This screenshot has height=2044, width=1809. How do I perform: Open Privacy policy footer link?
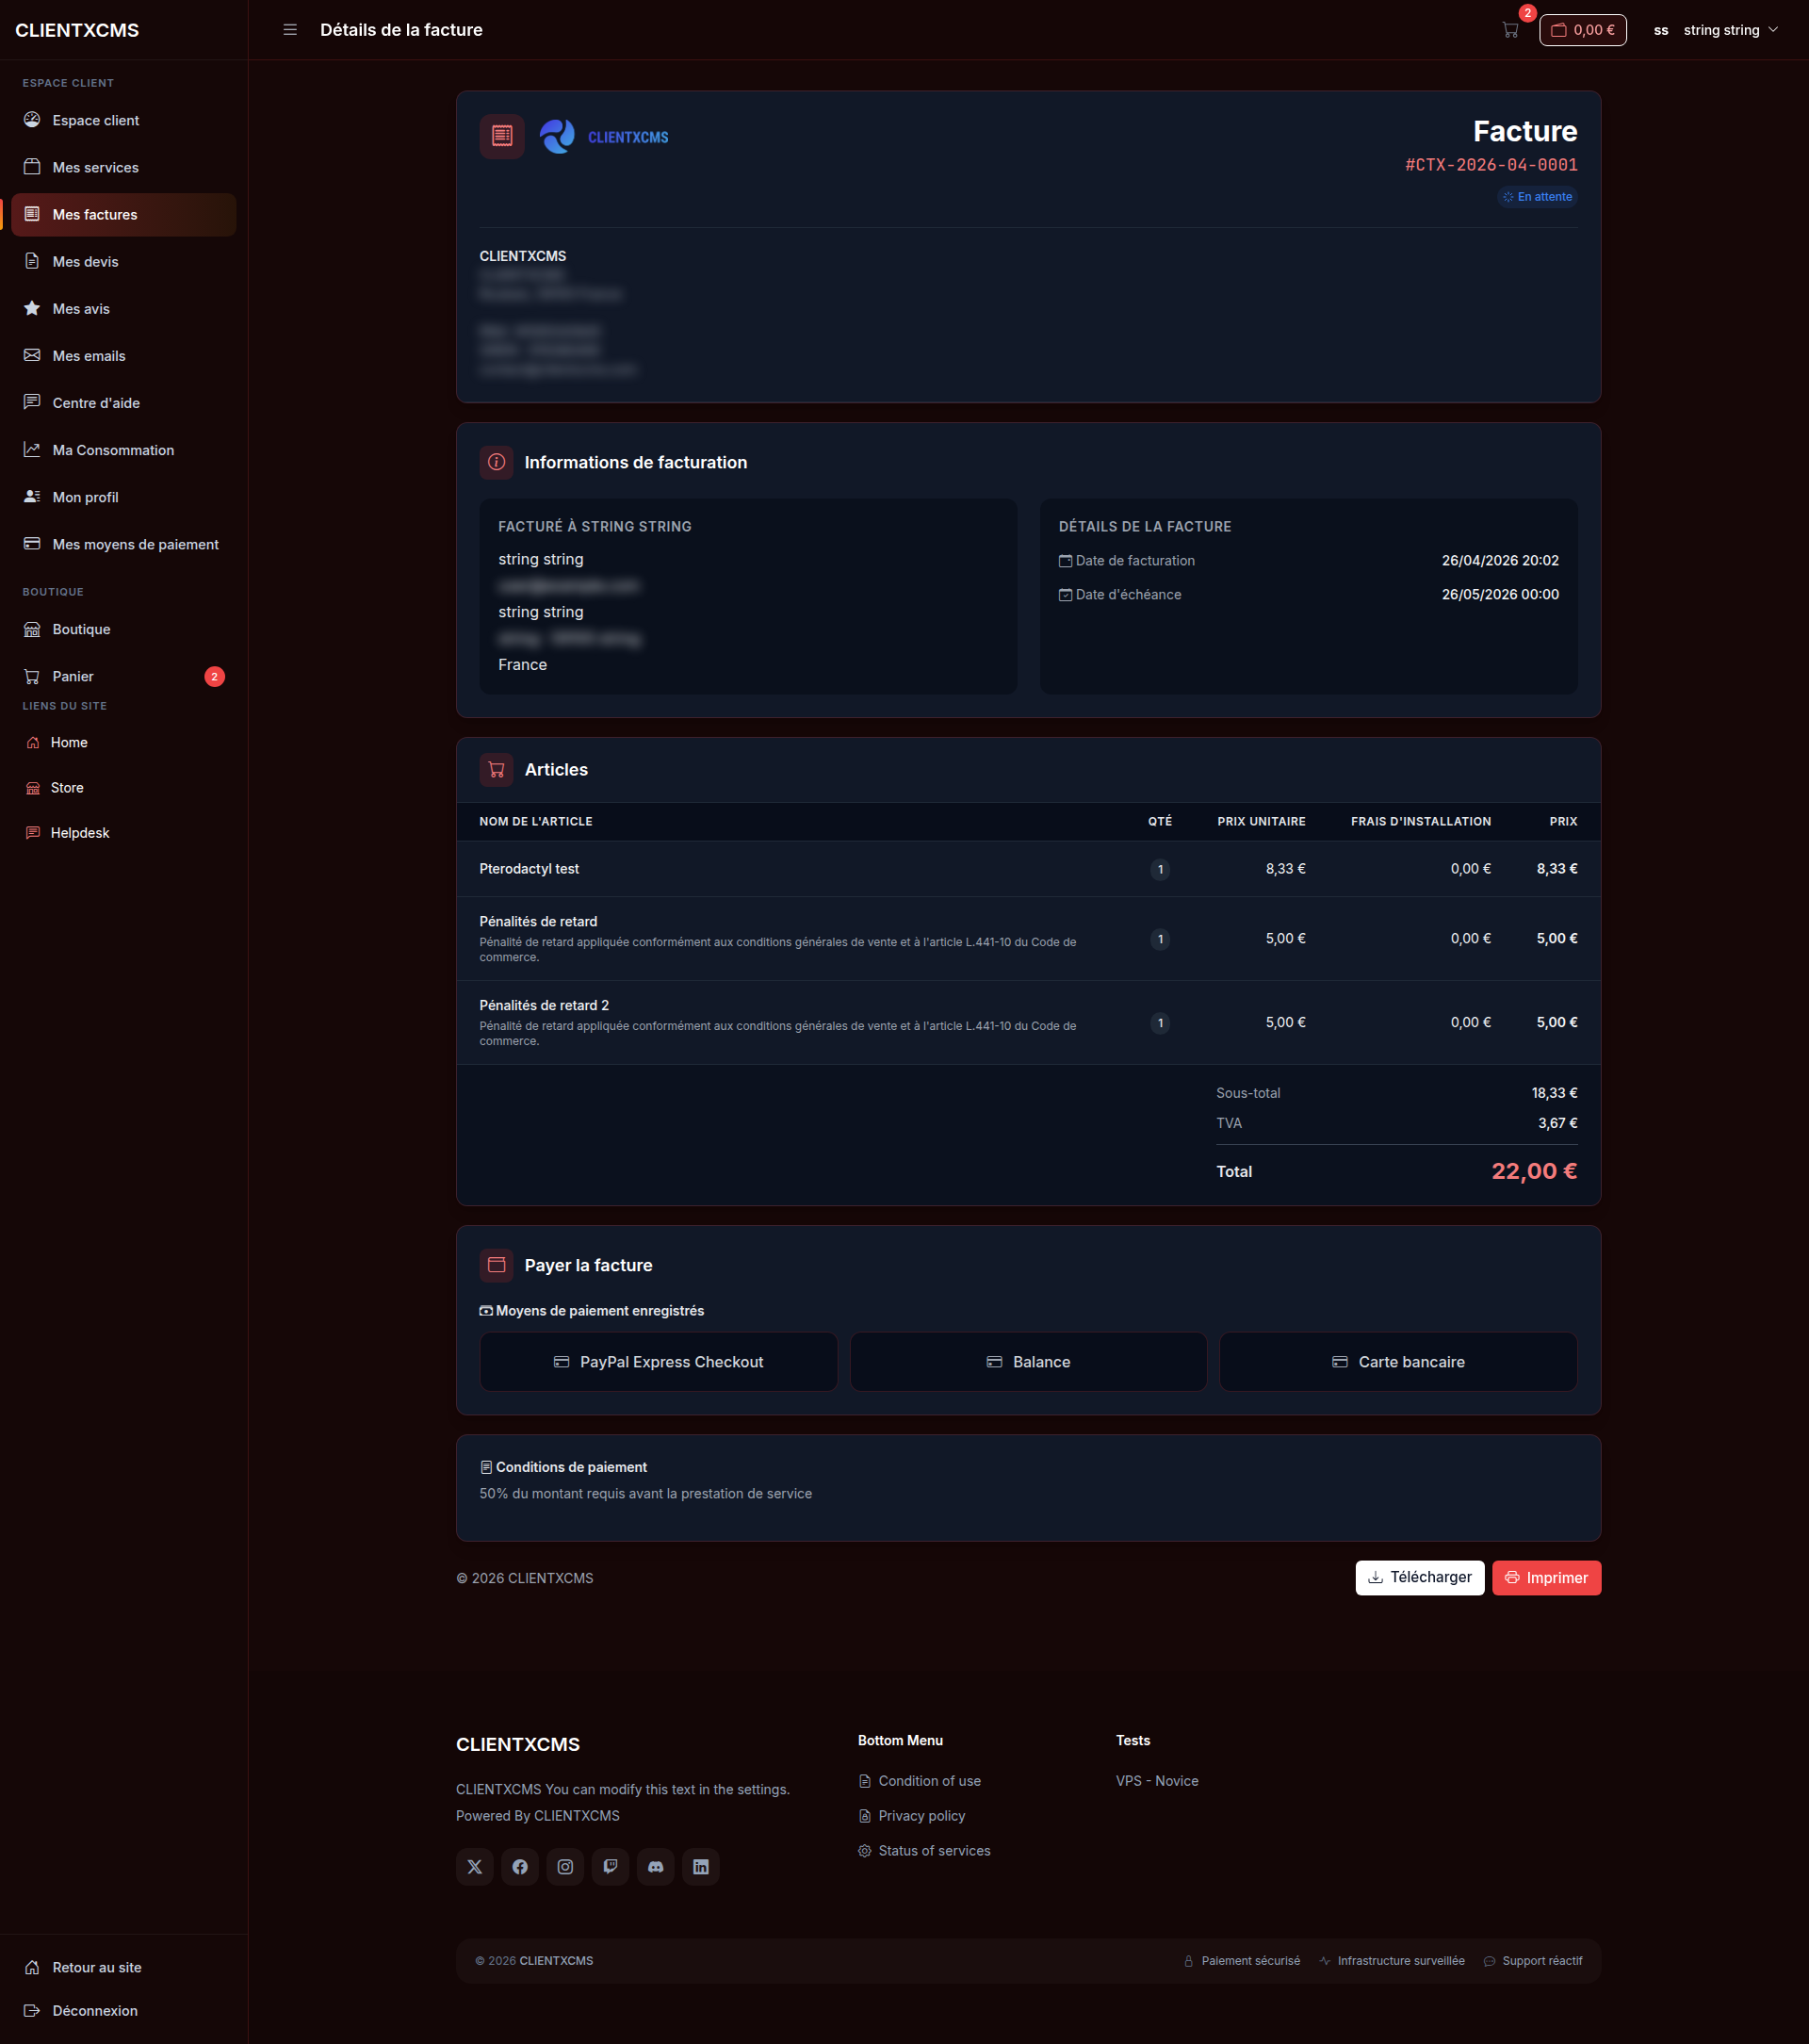point(912,1815)
